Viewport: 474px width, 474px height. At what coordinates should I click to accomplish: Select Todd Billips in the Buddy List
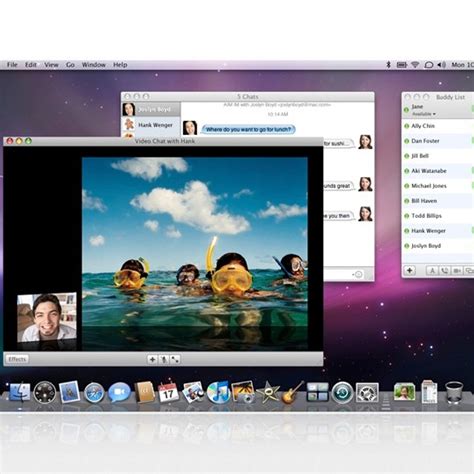point(438,216)
